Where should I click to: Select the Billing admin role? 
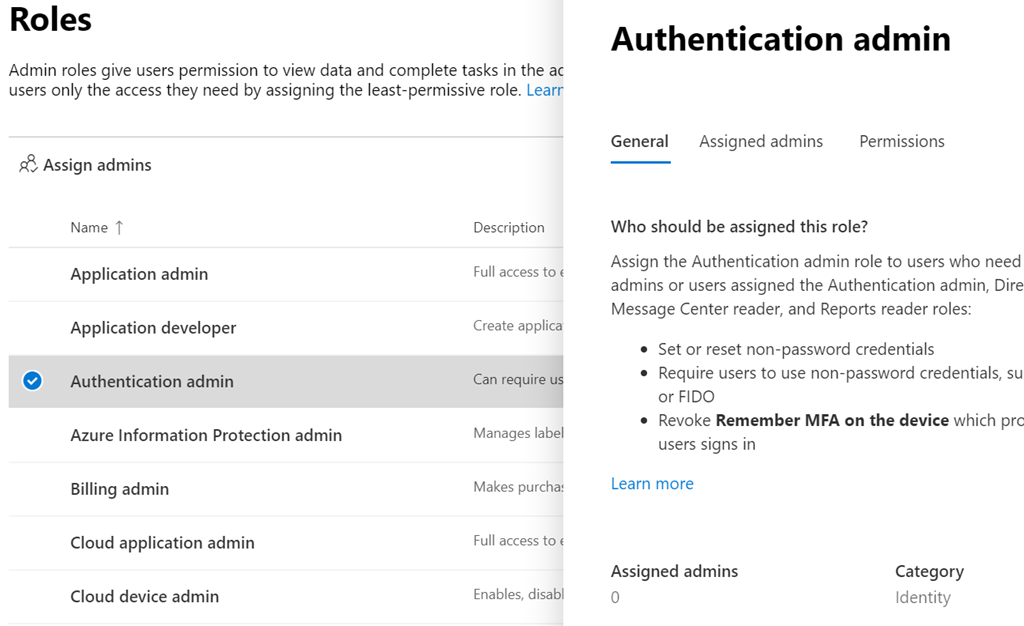[119, 489]
